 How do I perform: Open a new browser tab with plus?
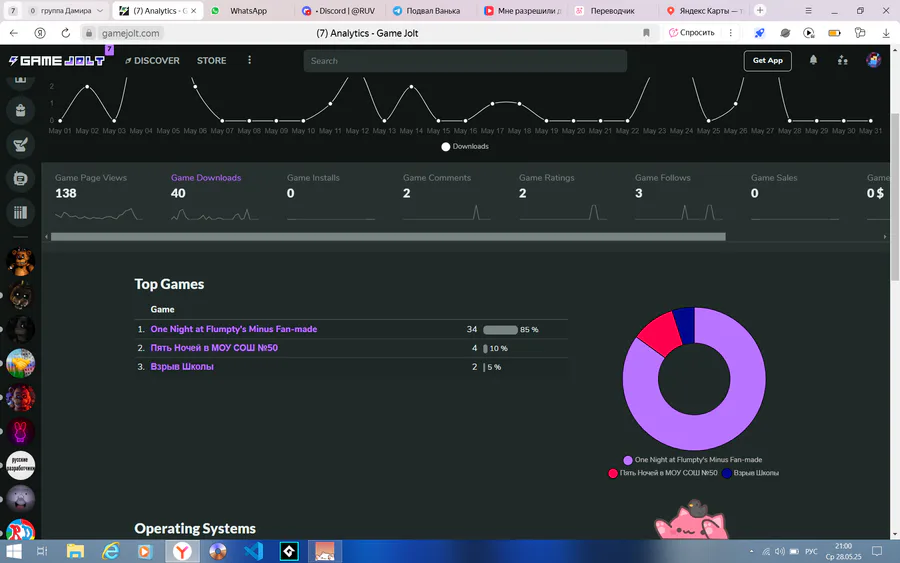pyautogui.click(x=760, y=10)
